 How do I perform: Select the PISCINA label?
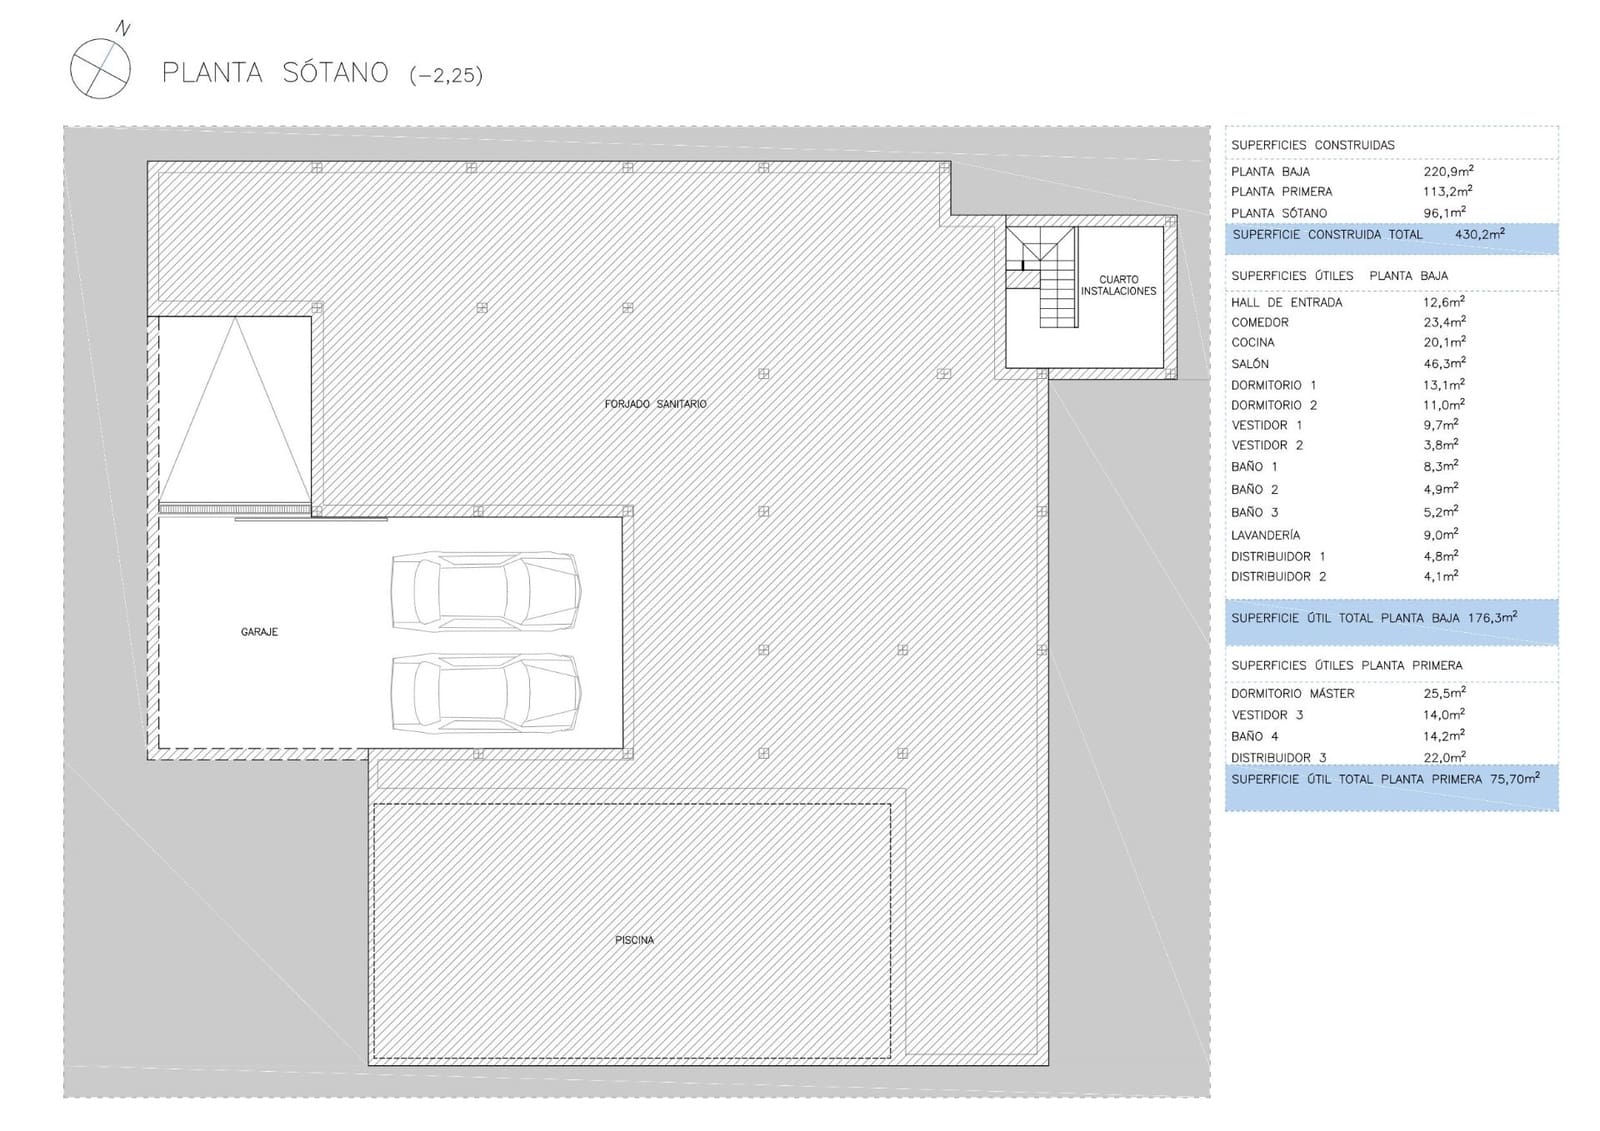(634, 940)
